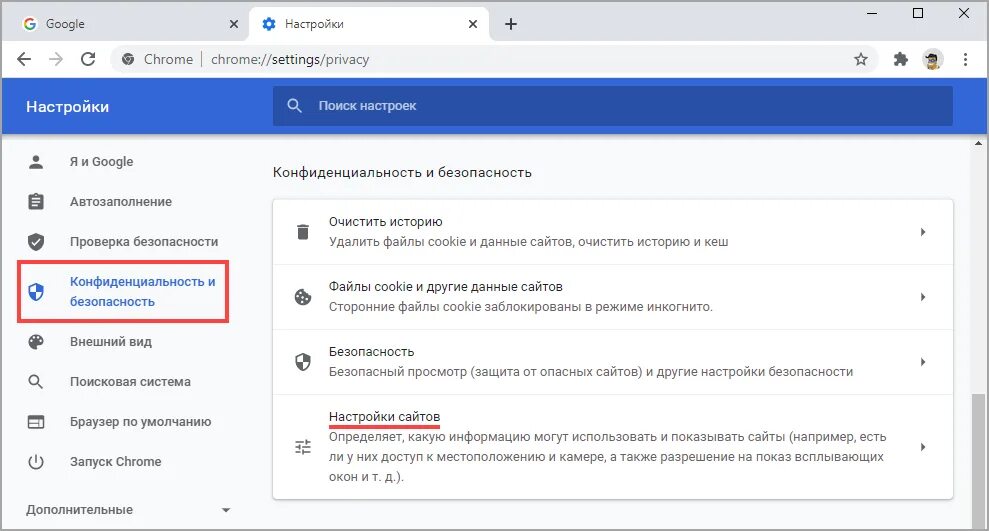Click the palette icon for Внешний вид
Screen dimensions: 989x531
[36, 342]
